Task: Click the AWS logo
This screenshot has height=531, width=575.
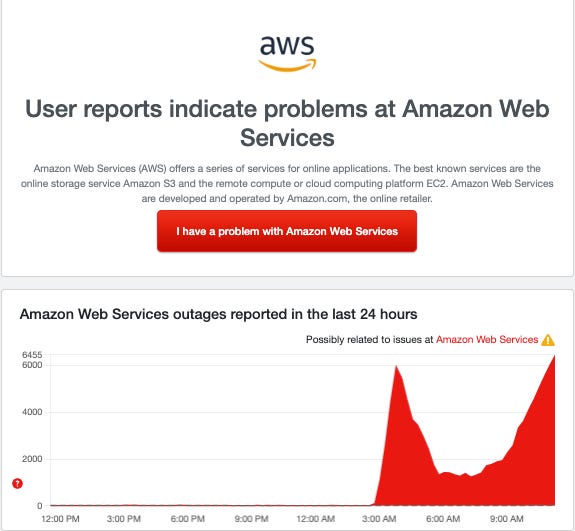Action: pyautogui.click(x=287, y=53)
